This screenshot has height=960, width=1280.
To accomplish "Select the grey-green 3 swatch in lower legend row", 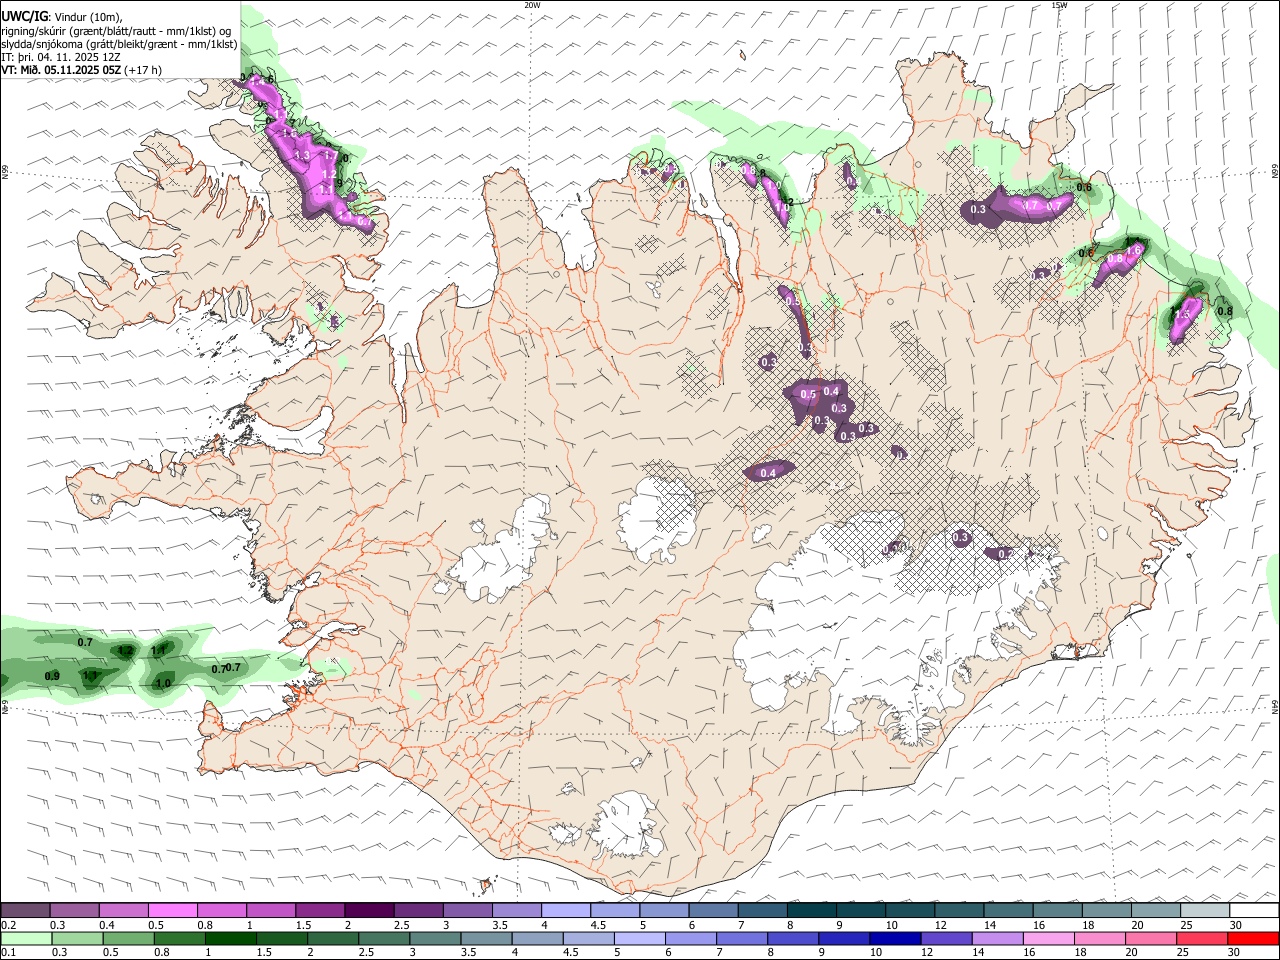I will pyautogui.click(x=435, y=939).
